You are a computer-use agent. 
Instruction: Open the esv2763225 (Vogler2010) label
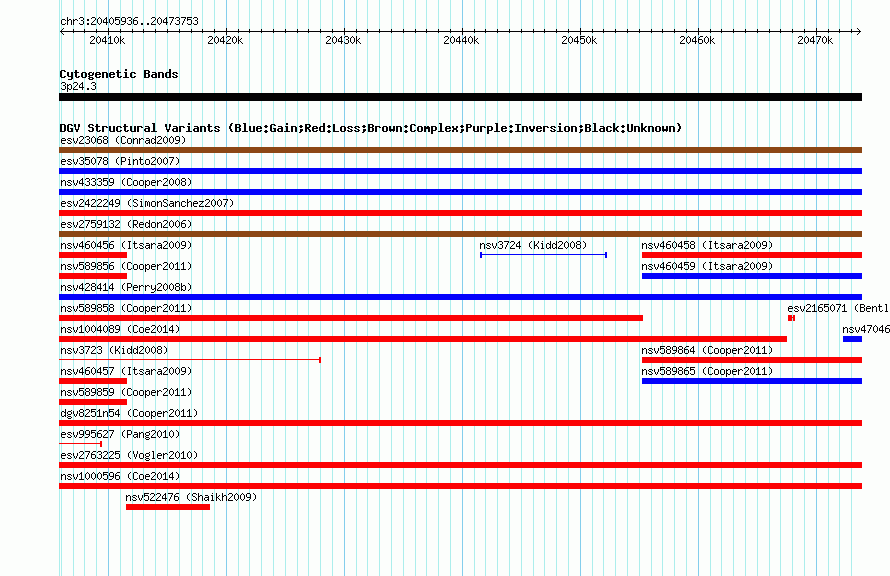tap(129, 455)
